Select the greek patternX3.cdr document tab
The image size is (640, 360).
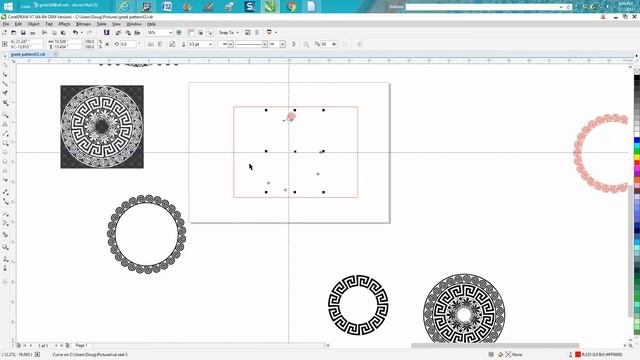pyautogui.click(x=28, y=54)
